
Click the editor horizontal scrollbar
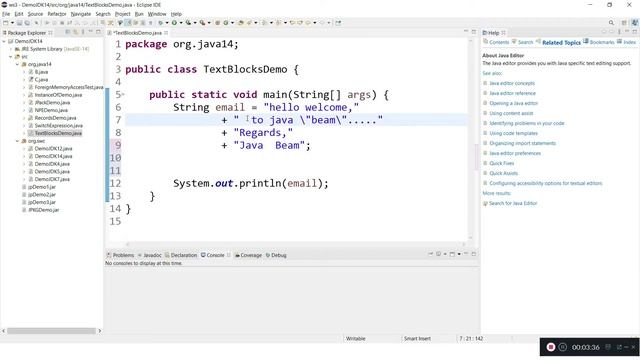pos(296,244)
